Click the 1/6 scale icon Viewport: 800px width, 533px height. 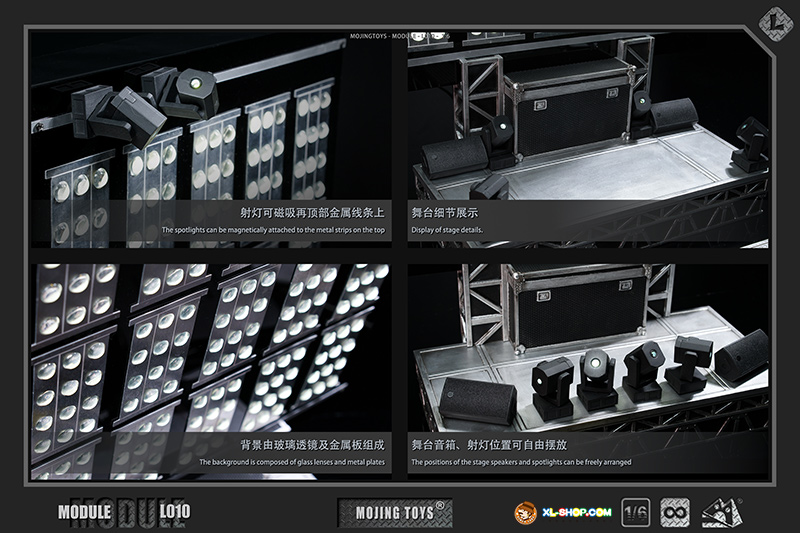tap(637, 511)
